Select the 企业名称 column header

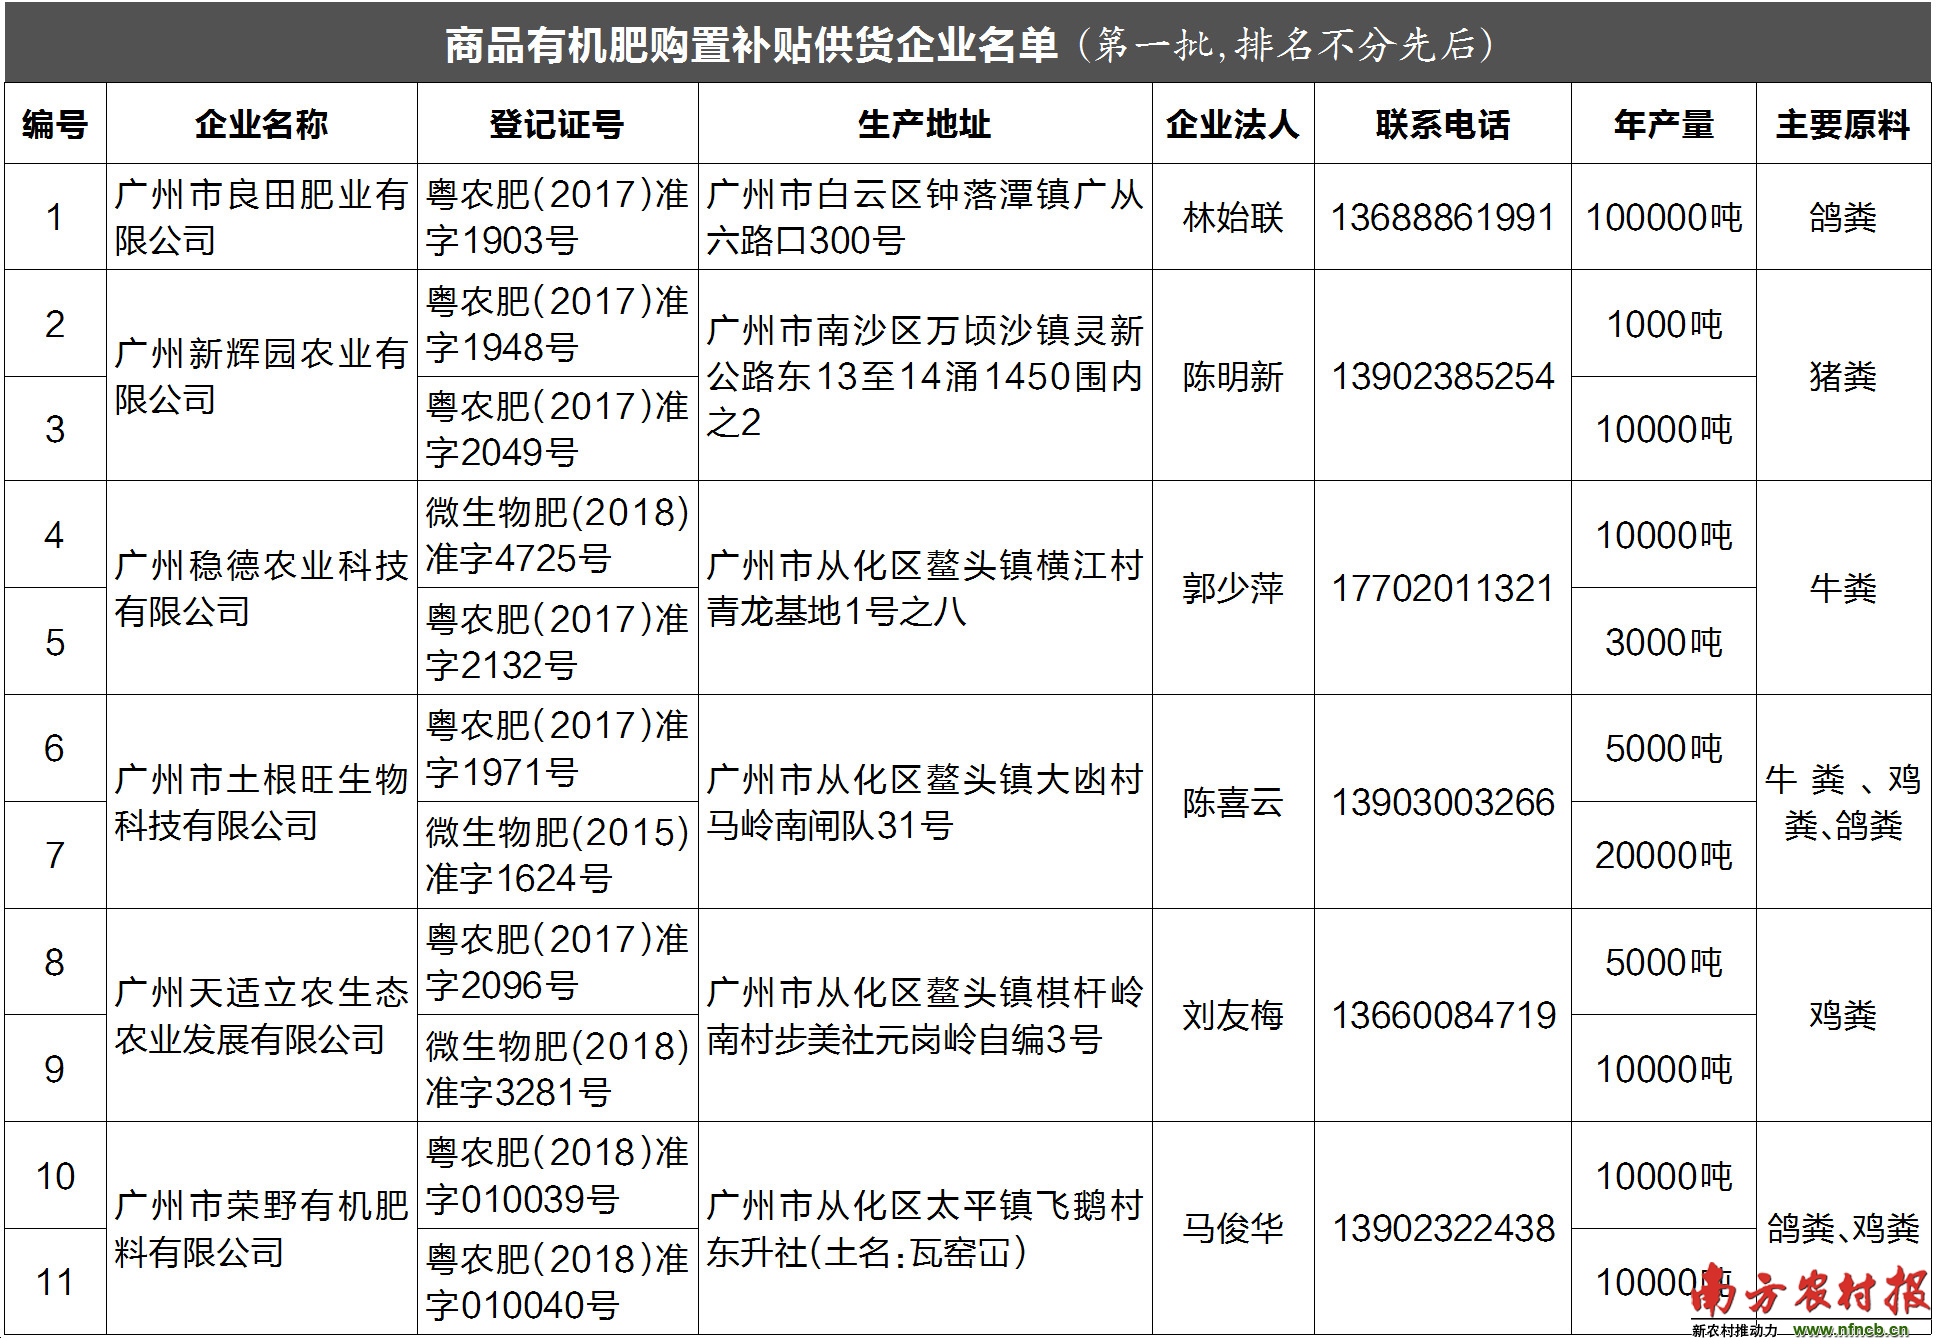(x=261, y=125)
